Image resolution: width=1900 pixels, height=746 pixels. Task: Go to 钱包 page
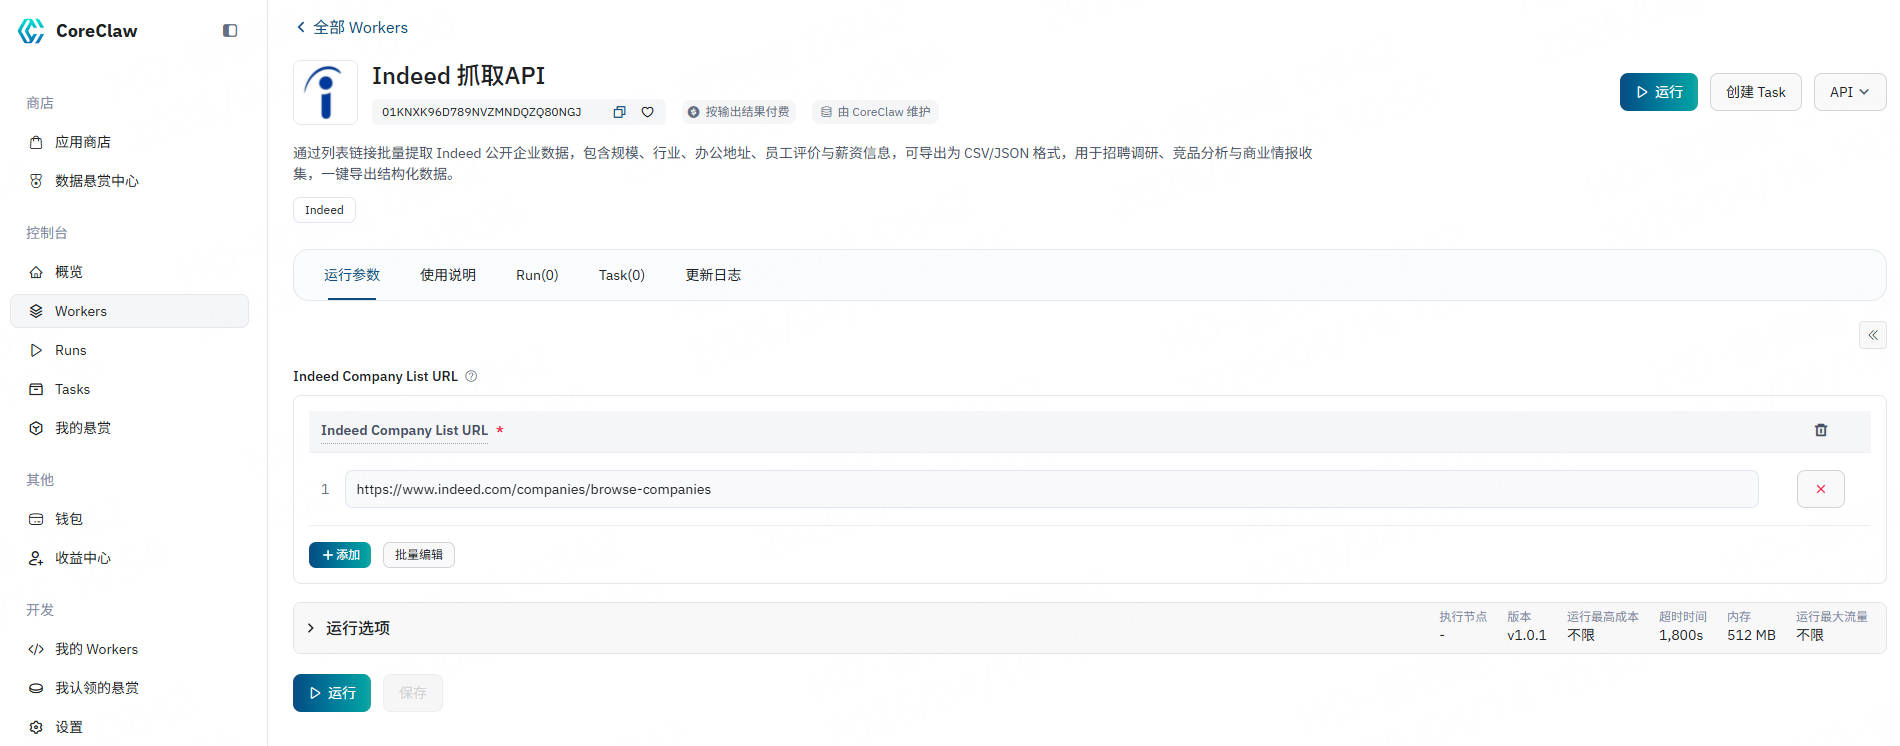68,519
